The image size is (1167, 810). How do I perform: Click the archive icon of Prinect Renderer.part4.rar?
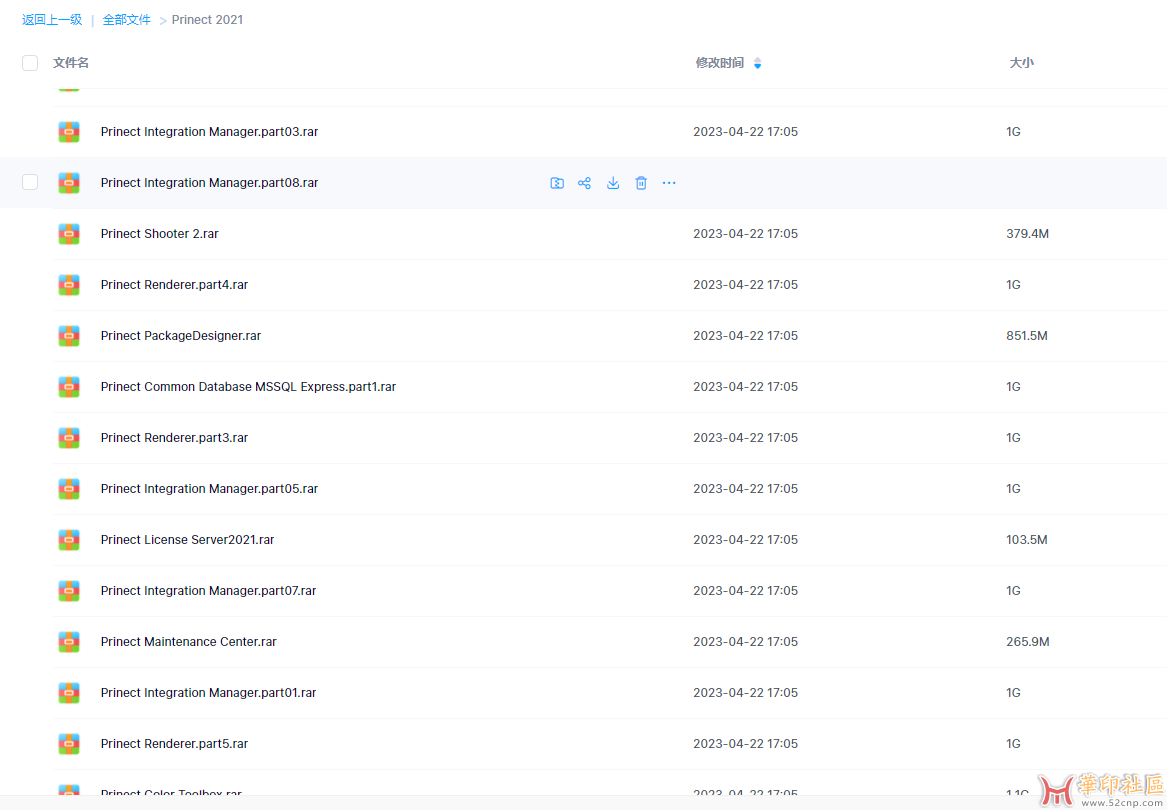(x=69, y=284)
